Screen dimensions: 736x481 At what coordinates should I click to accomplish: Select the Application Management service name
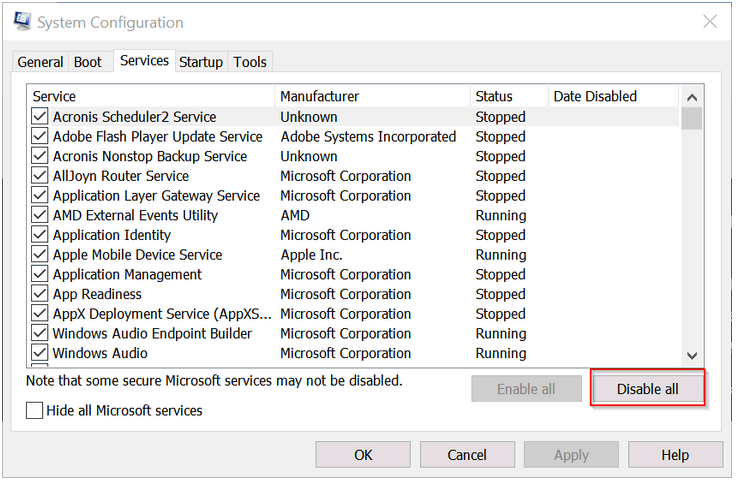[127, 275]
